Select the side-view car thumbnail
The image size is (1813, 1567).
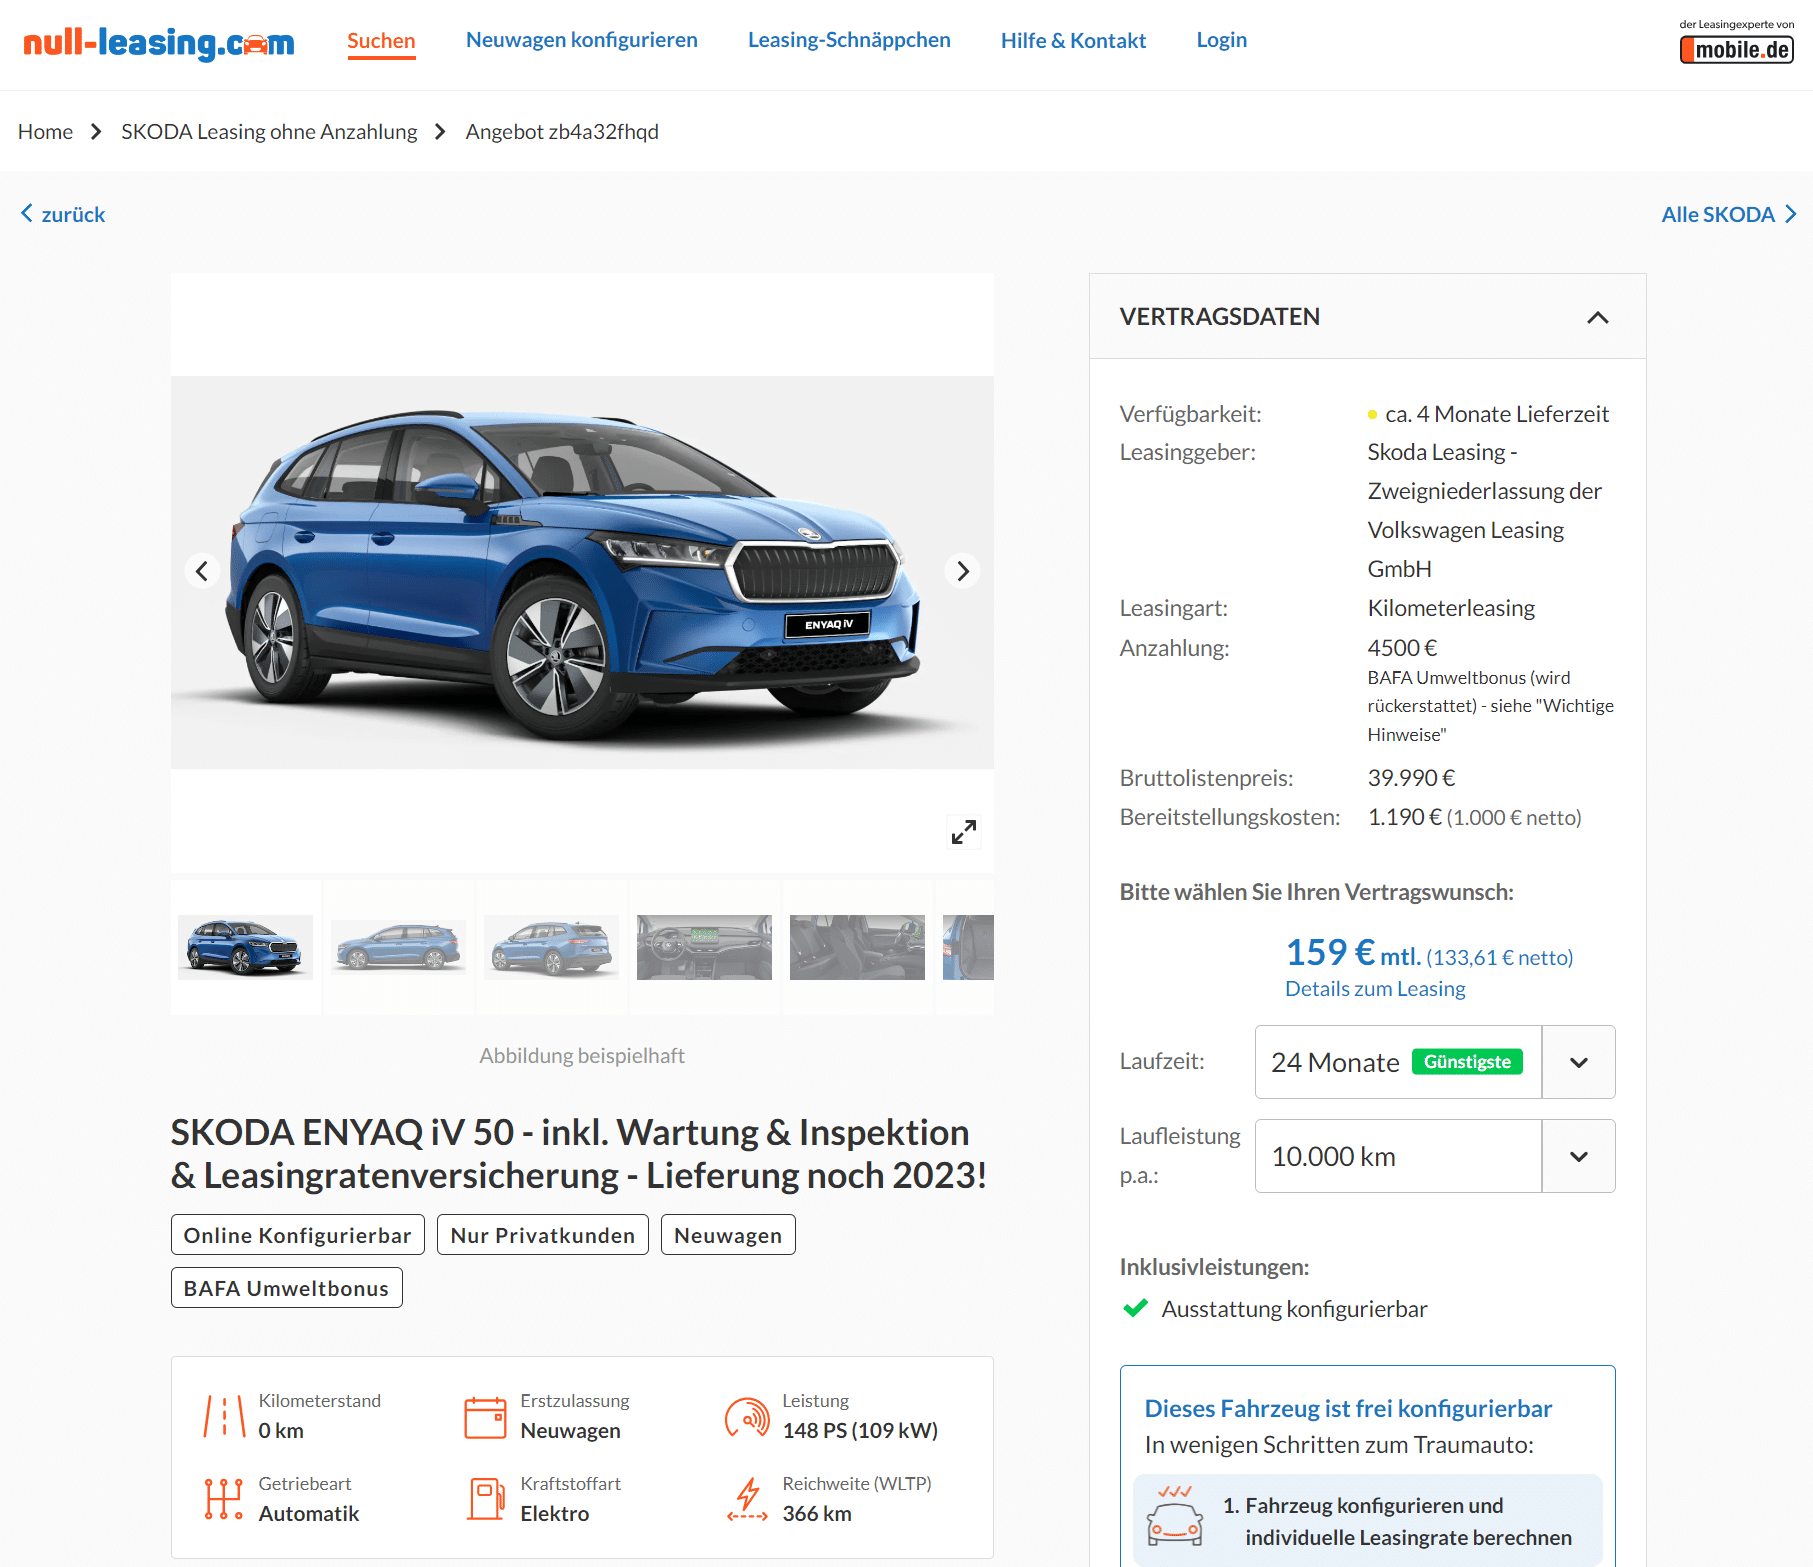pos(398,947)
